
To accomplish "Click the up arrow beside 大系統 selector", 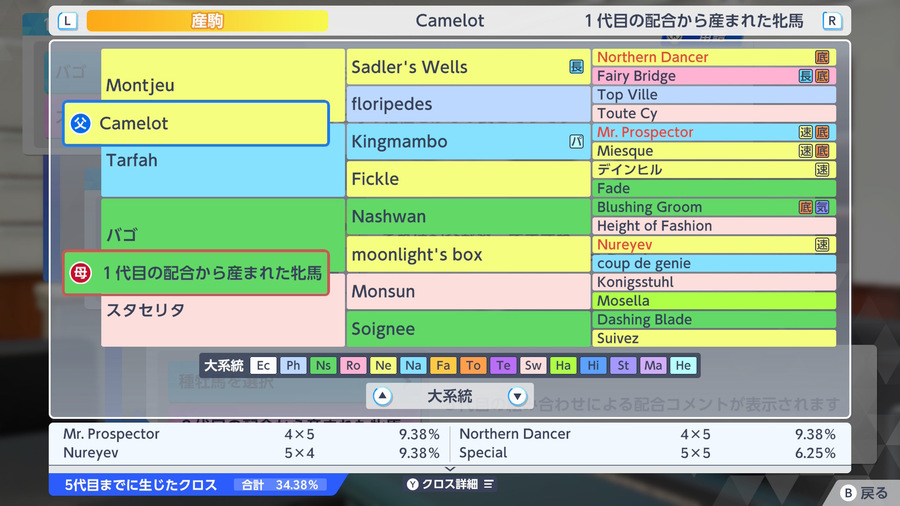I will (382, 396).
